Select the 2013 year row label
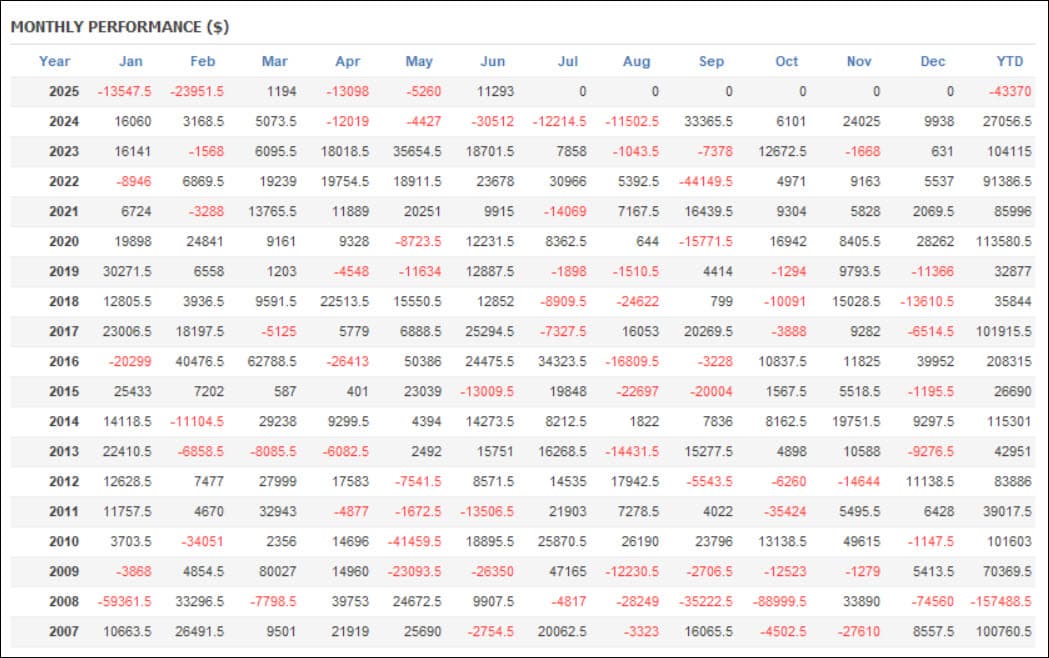Viewport: 1049px width, 658px height. [64, 451]
